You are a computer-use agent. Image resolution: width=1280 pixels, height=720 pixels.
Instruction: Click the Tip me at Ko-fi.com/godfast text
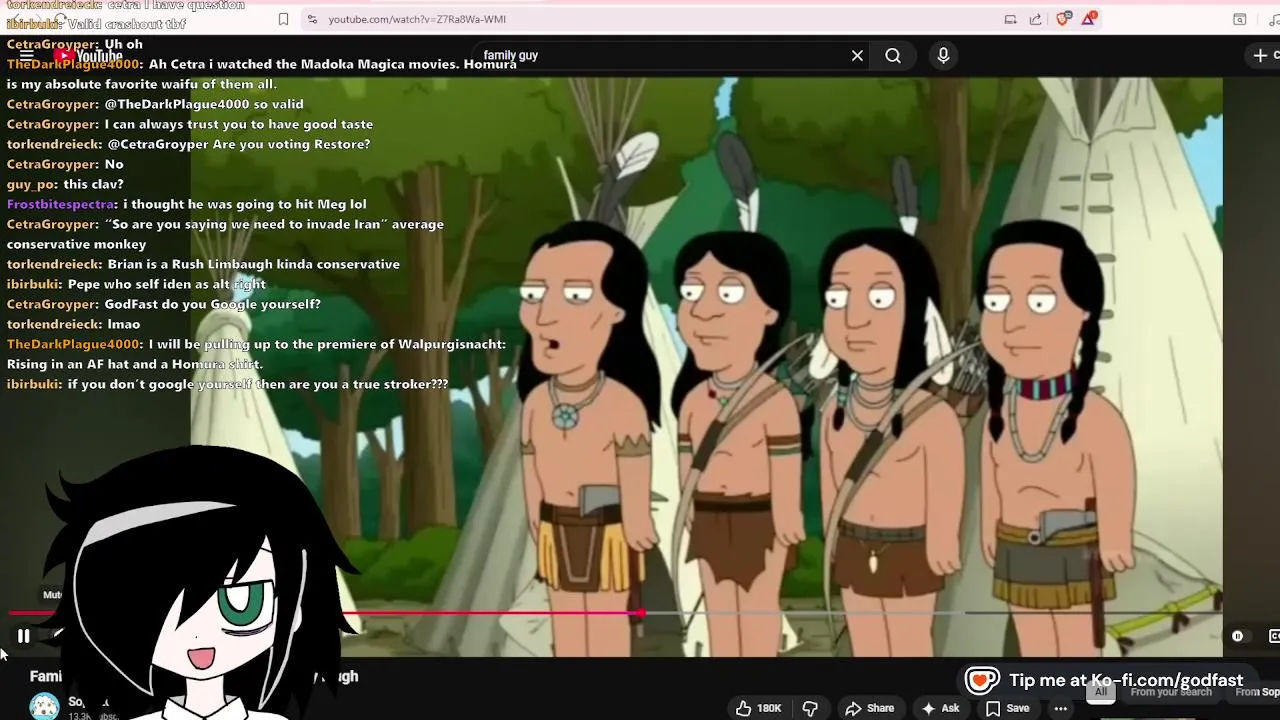pos(1126,680)
